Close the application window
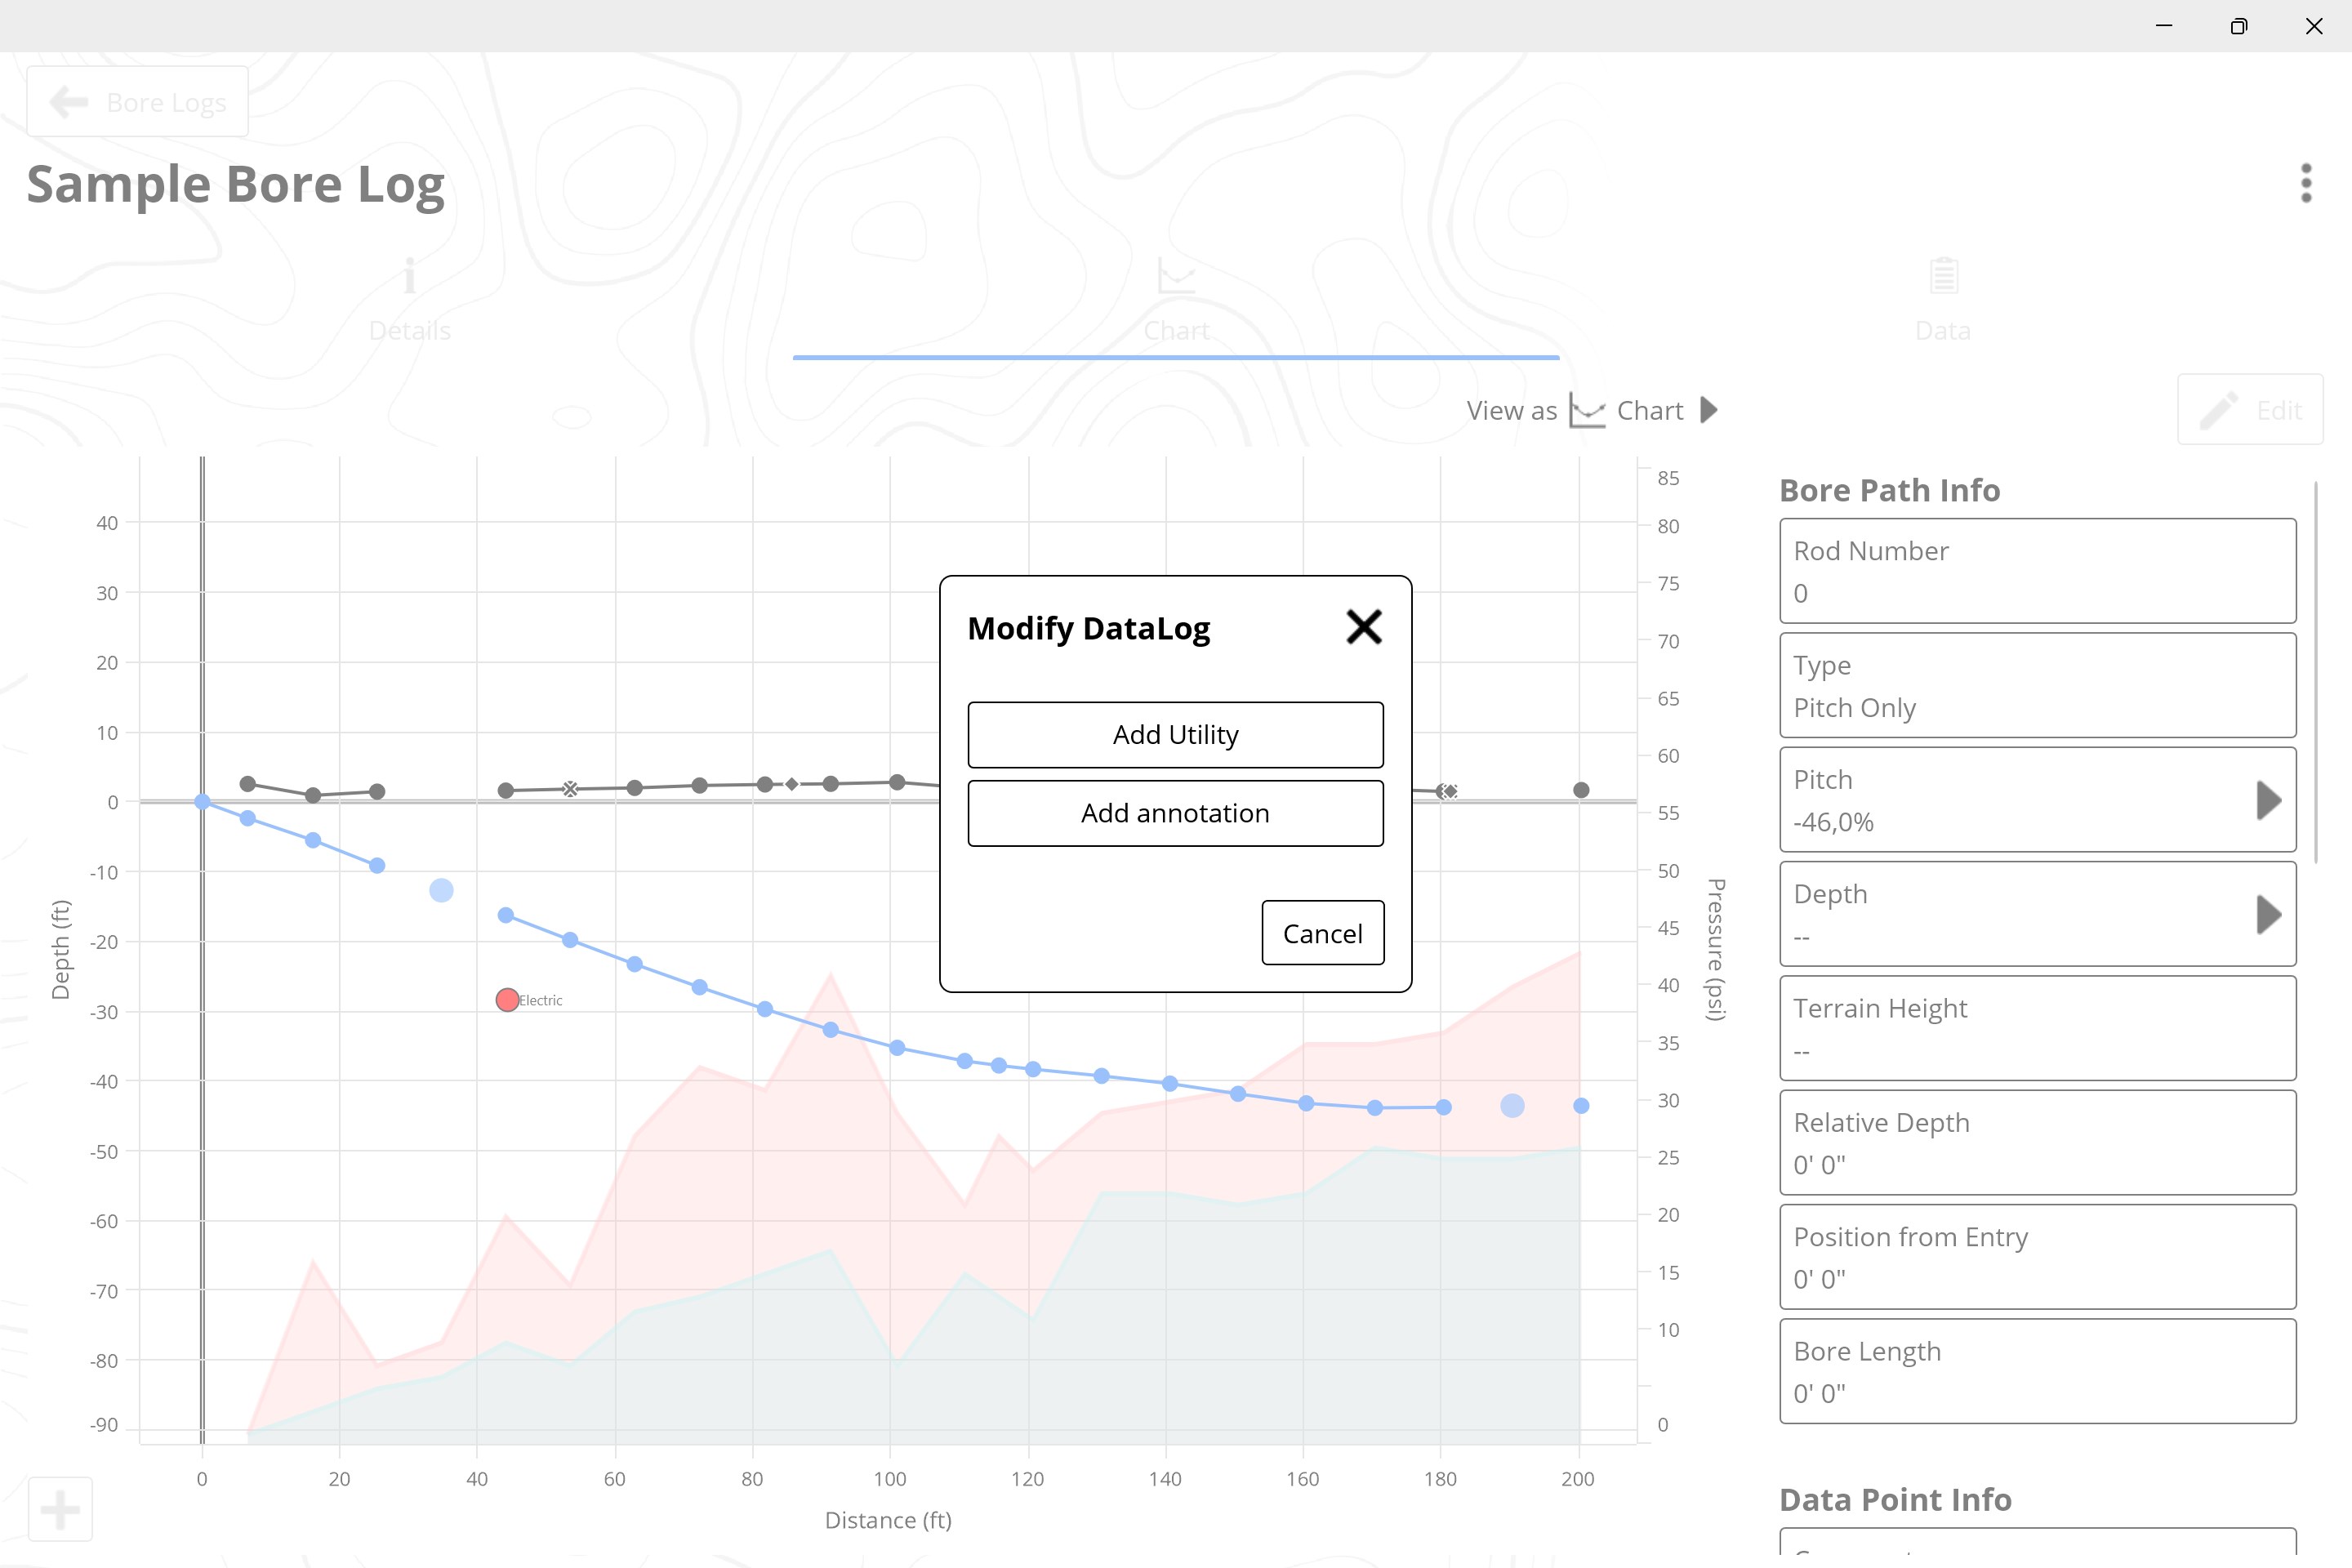 click(x=2314, y=26)
